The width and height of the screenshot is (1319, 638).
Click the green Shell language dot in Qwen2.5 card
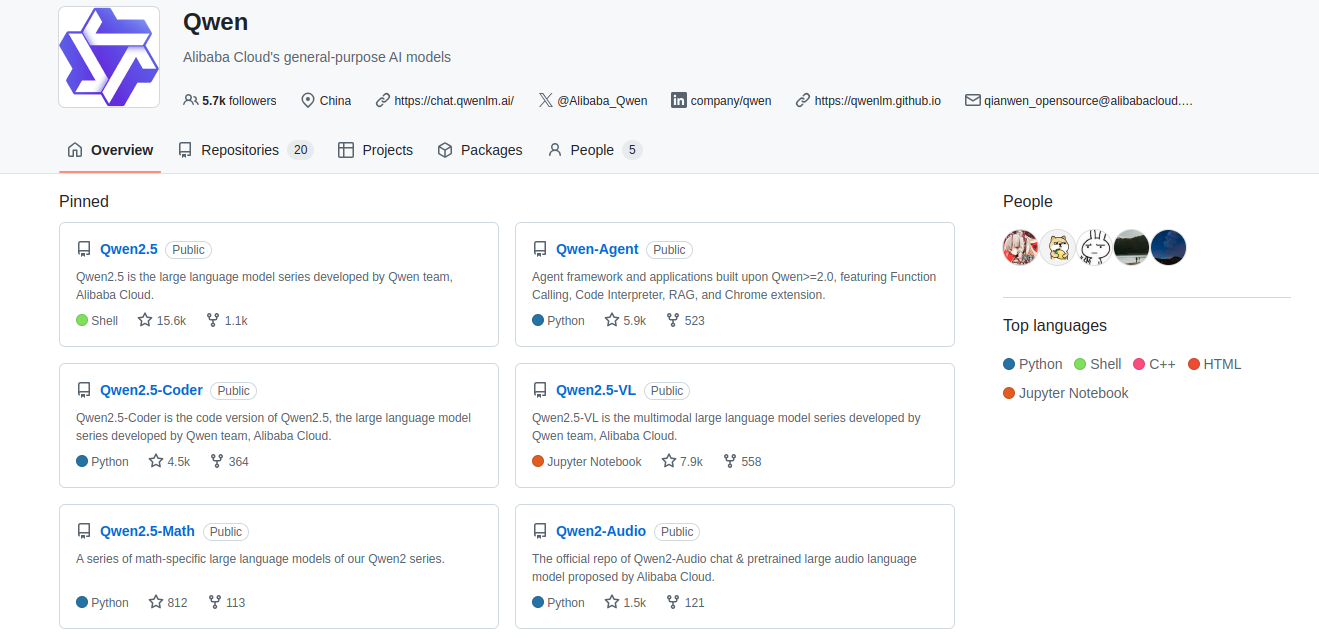(82, 321)
